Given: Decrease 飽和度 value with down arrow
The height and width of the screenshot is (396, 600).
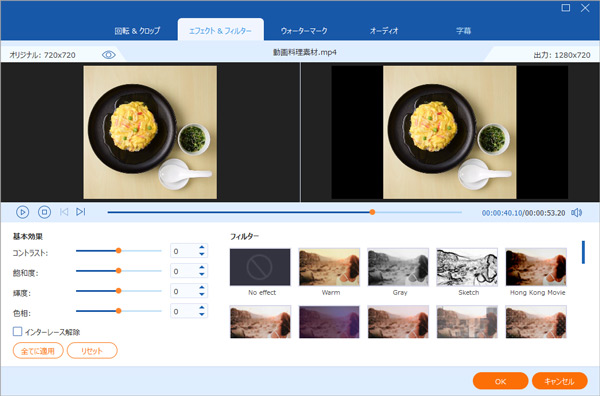Looking at the screenshot, I should (x=202, y=274).
